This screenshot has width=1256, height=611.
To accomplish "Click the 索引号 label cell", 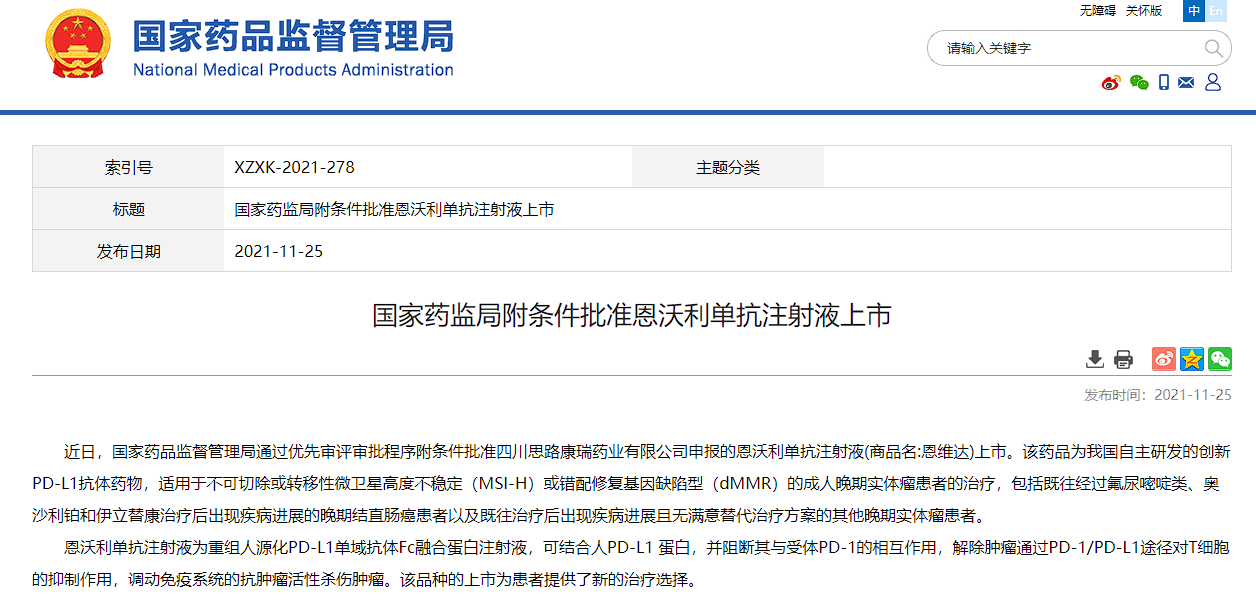I will (x=128, y=167).
